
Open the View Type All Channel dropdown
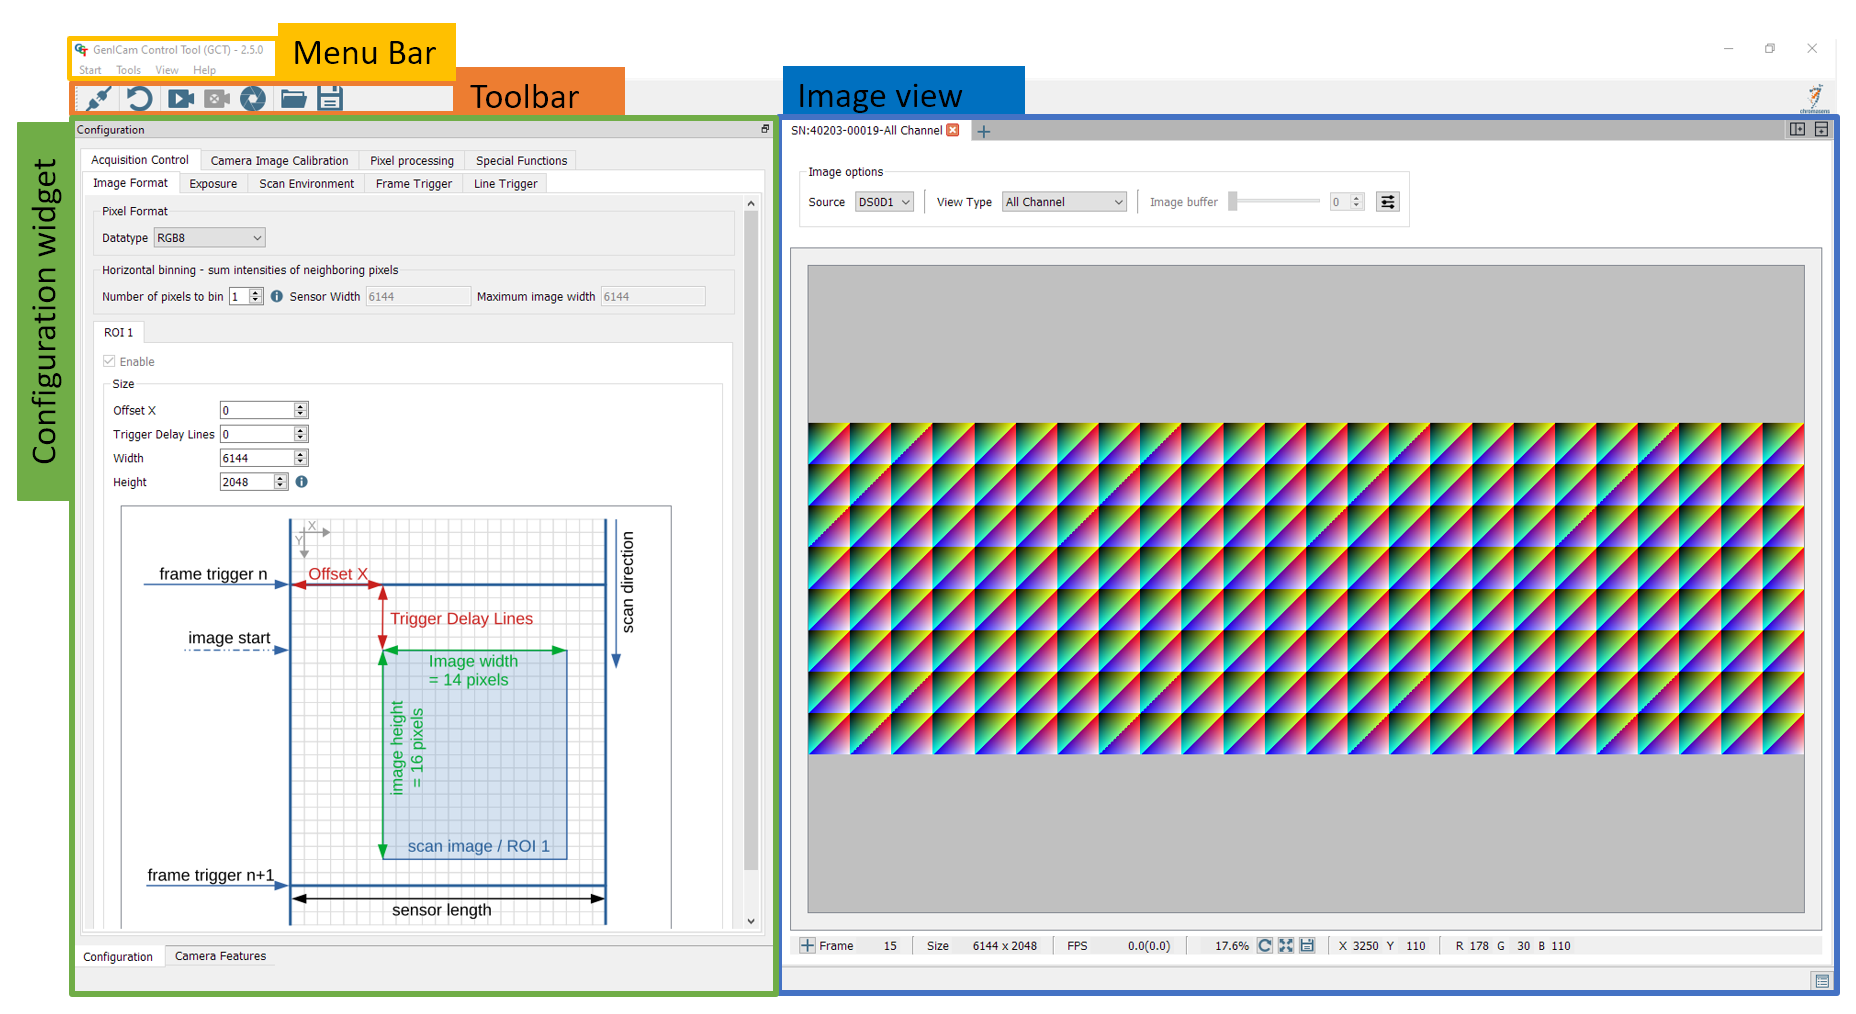click(1064, 202)
